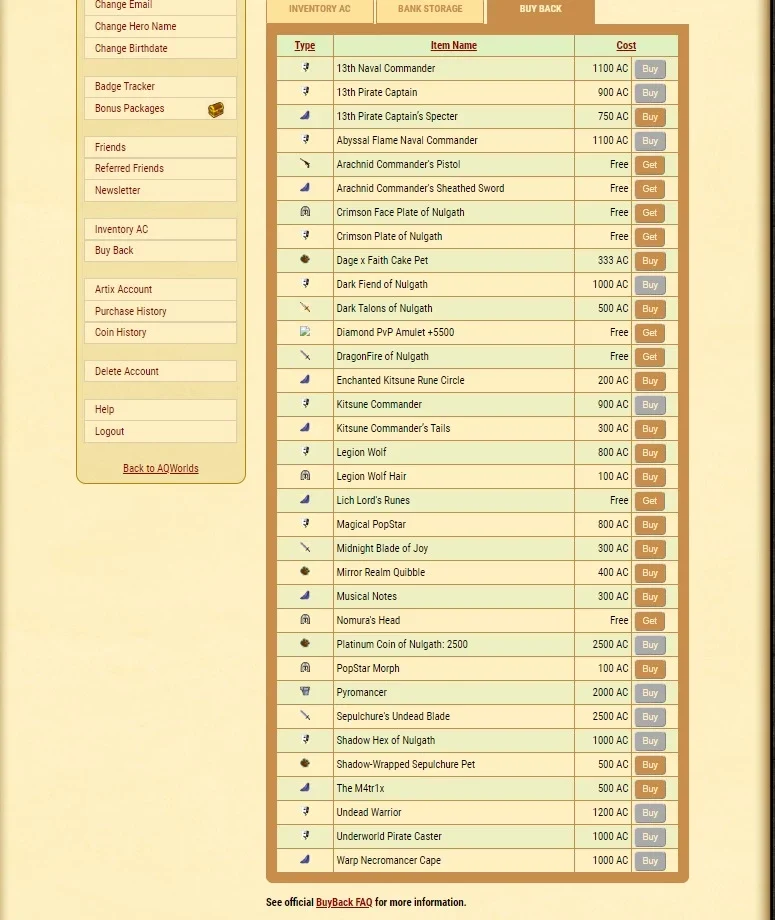Image resolution: width=775 pixels, height=920 pixels.
Task: Open Badge Tracker in sidebar menu
Action: point(160,87)
